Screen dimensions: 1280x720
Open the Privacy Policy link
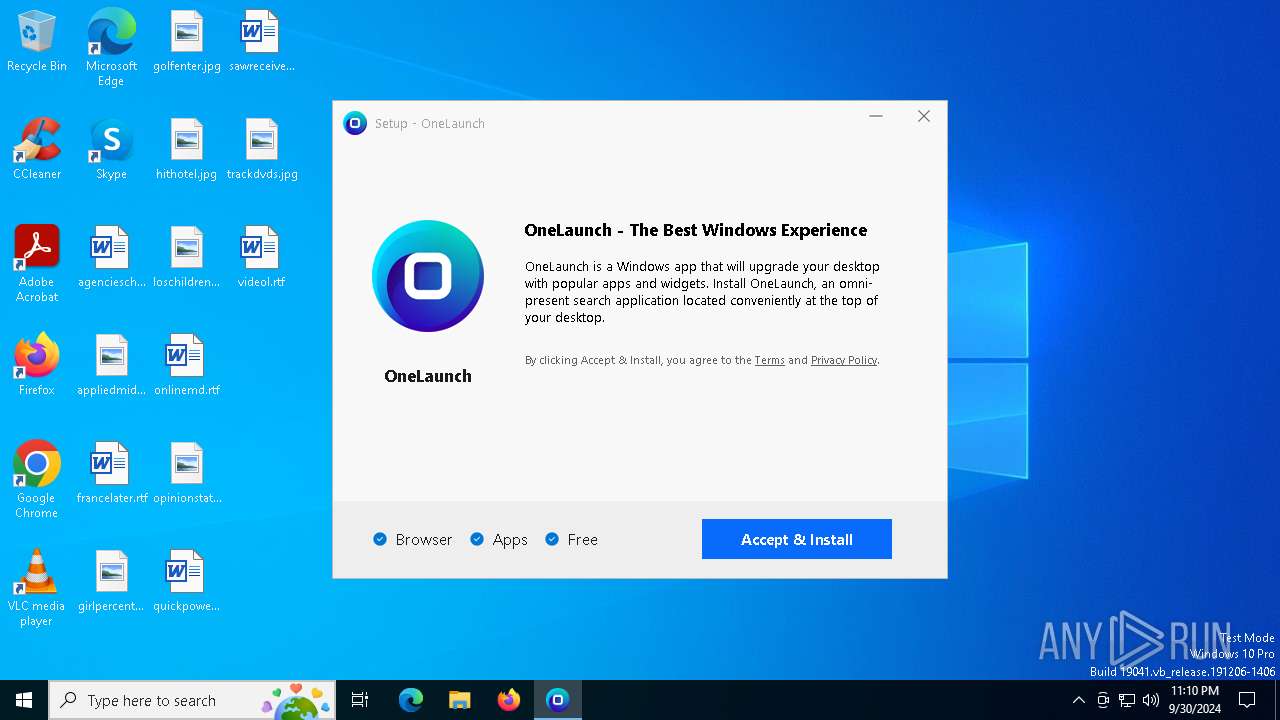pyautogui.click(x=844, y=360)
